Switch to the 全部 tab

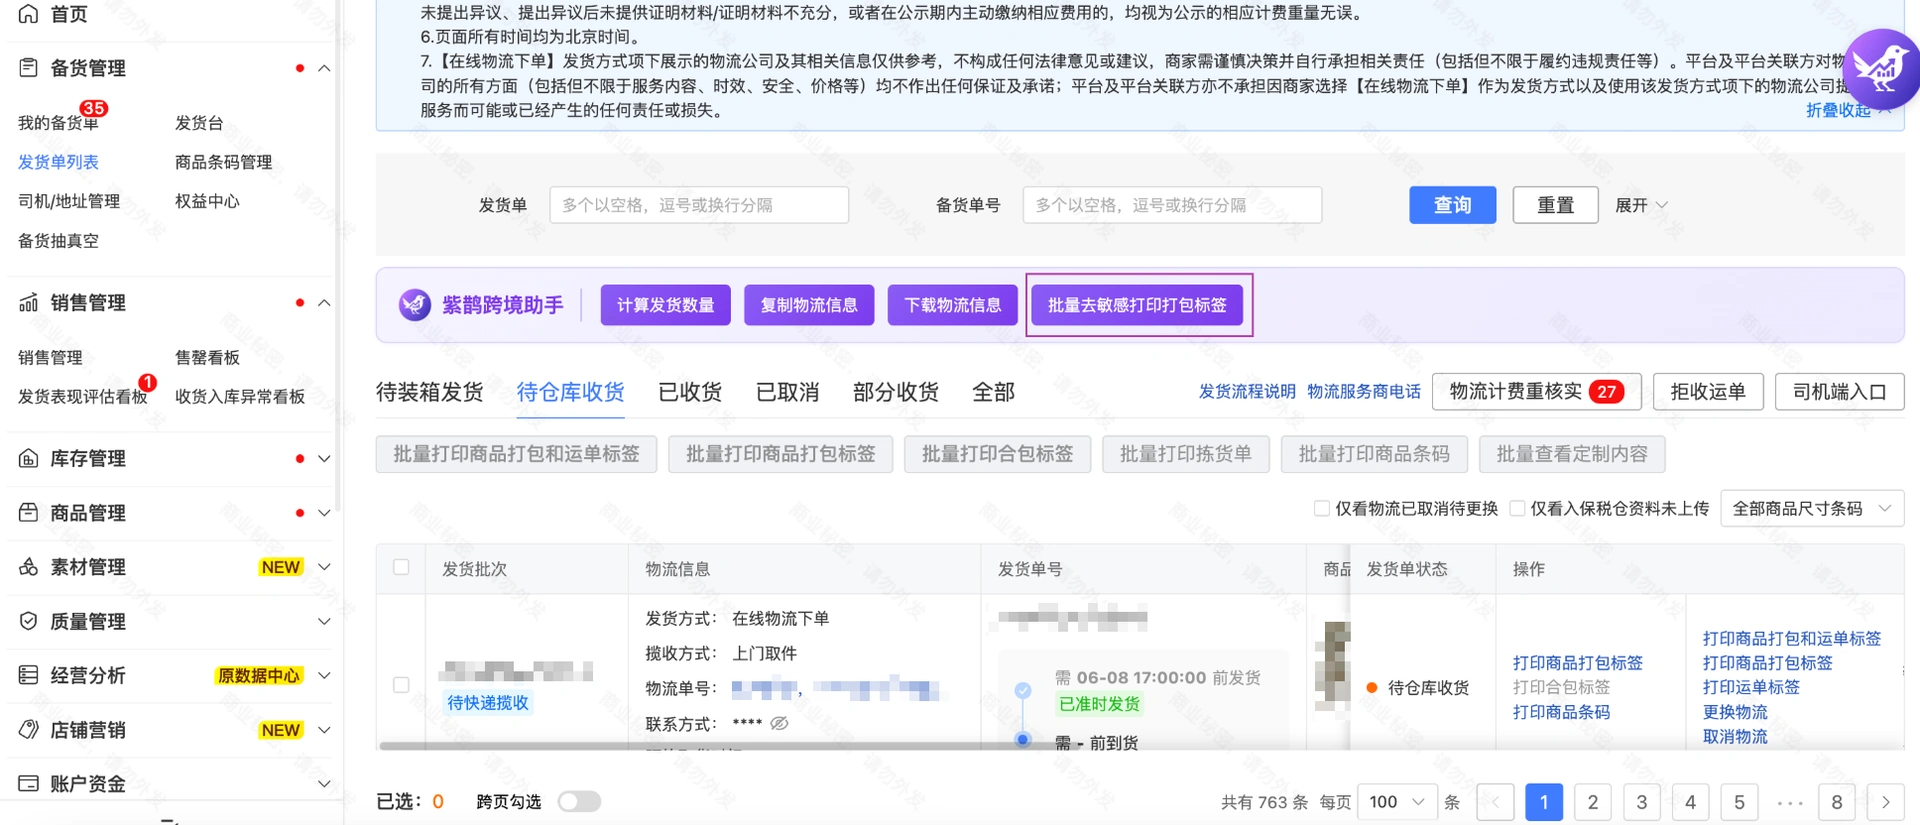[993, 392]
